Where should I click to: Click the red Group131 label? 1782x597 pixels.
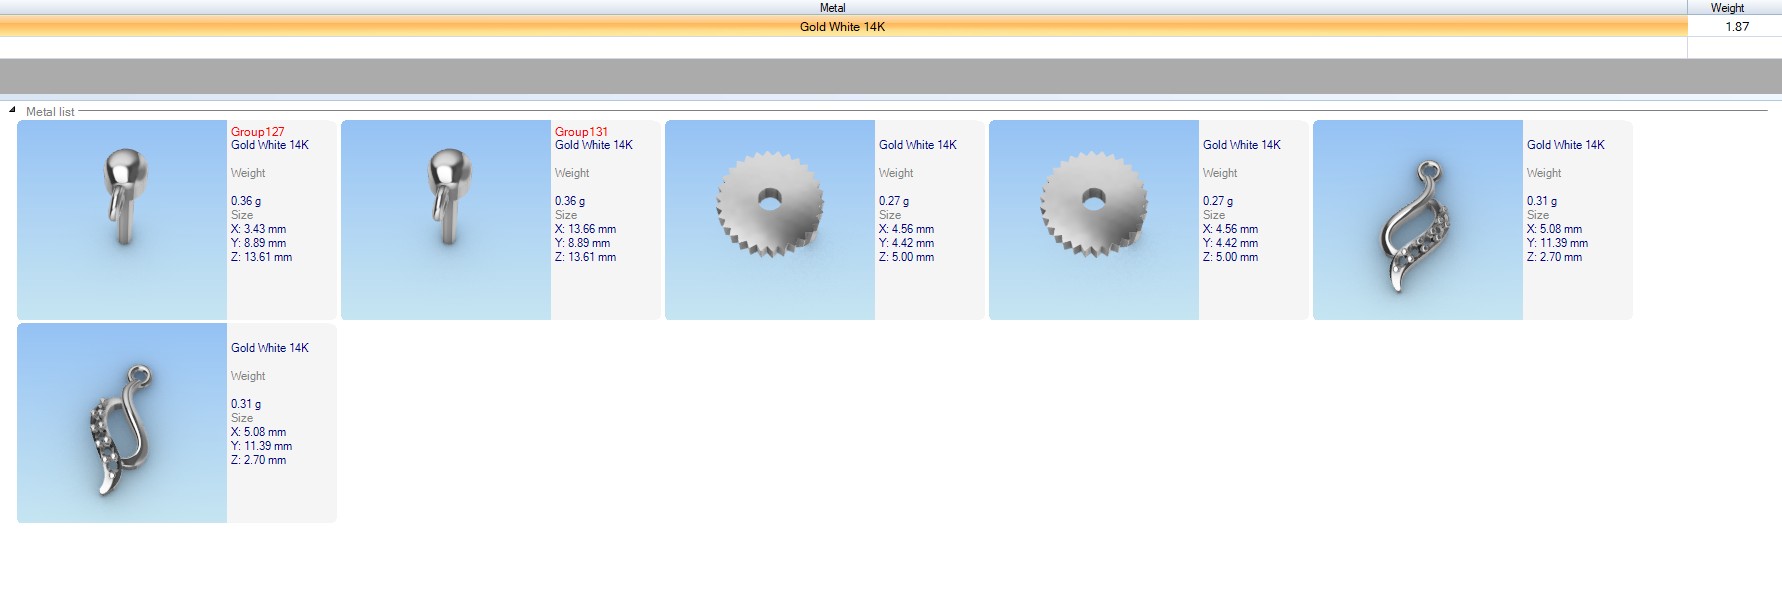click(581, 132)
